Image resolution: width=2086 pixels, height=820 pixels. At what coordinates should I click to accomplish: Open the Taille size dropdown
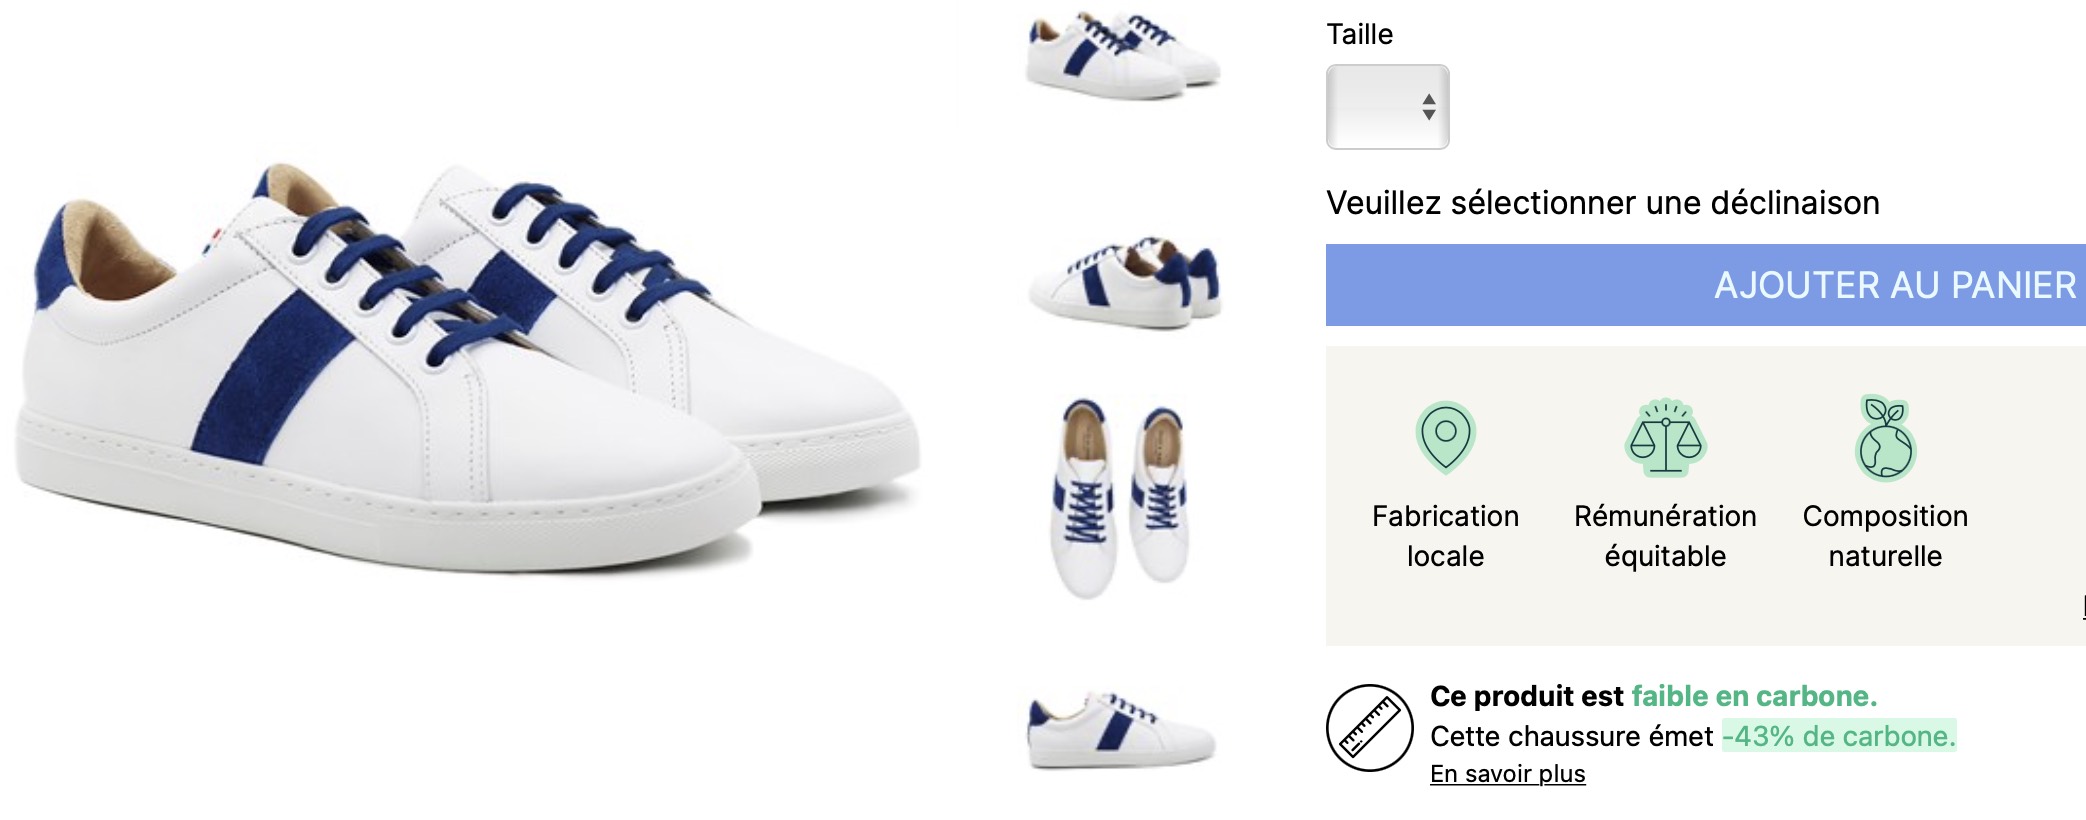coord(1387,107)
